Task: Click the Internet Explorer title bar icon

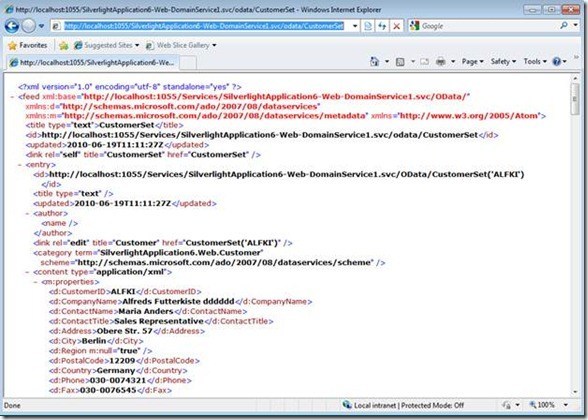Action: [x=9, y=9]
